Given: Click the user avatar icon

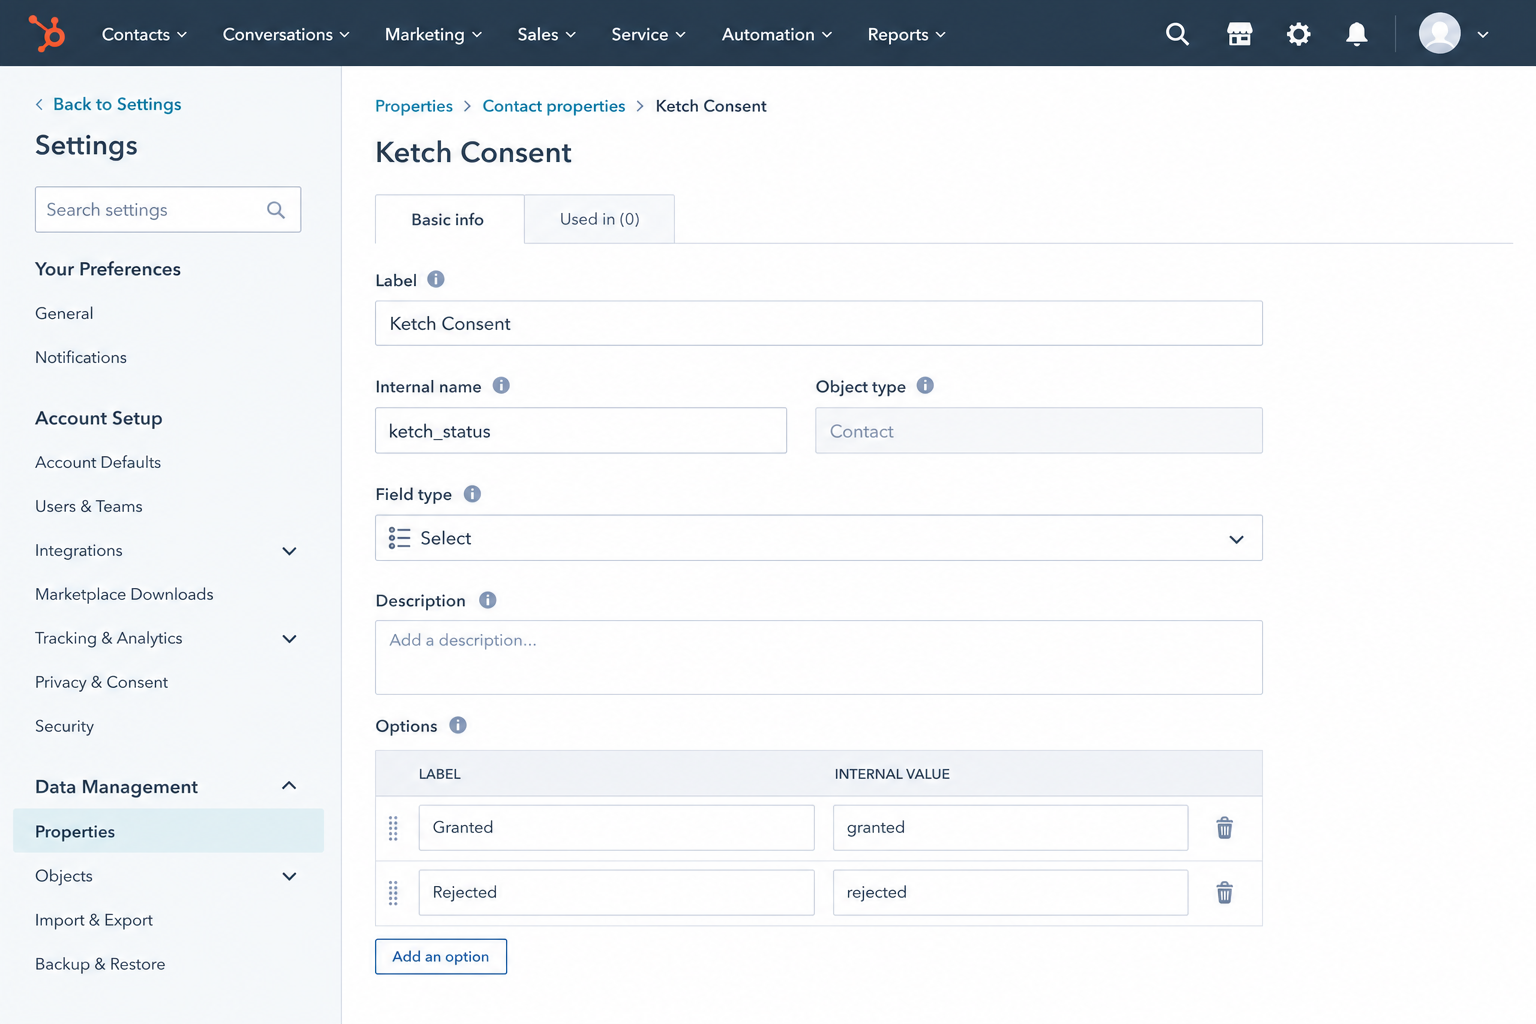Looking at the screenshot, I should coord(1439,33).
